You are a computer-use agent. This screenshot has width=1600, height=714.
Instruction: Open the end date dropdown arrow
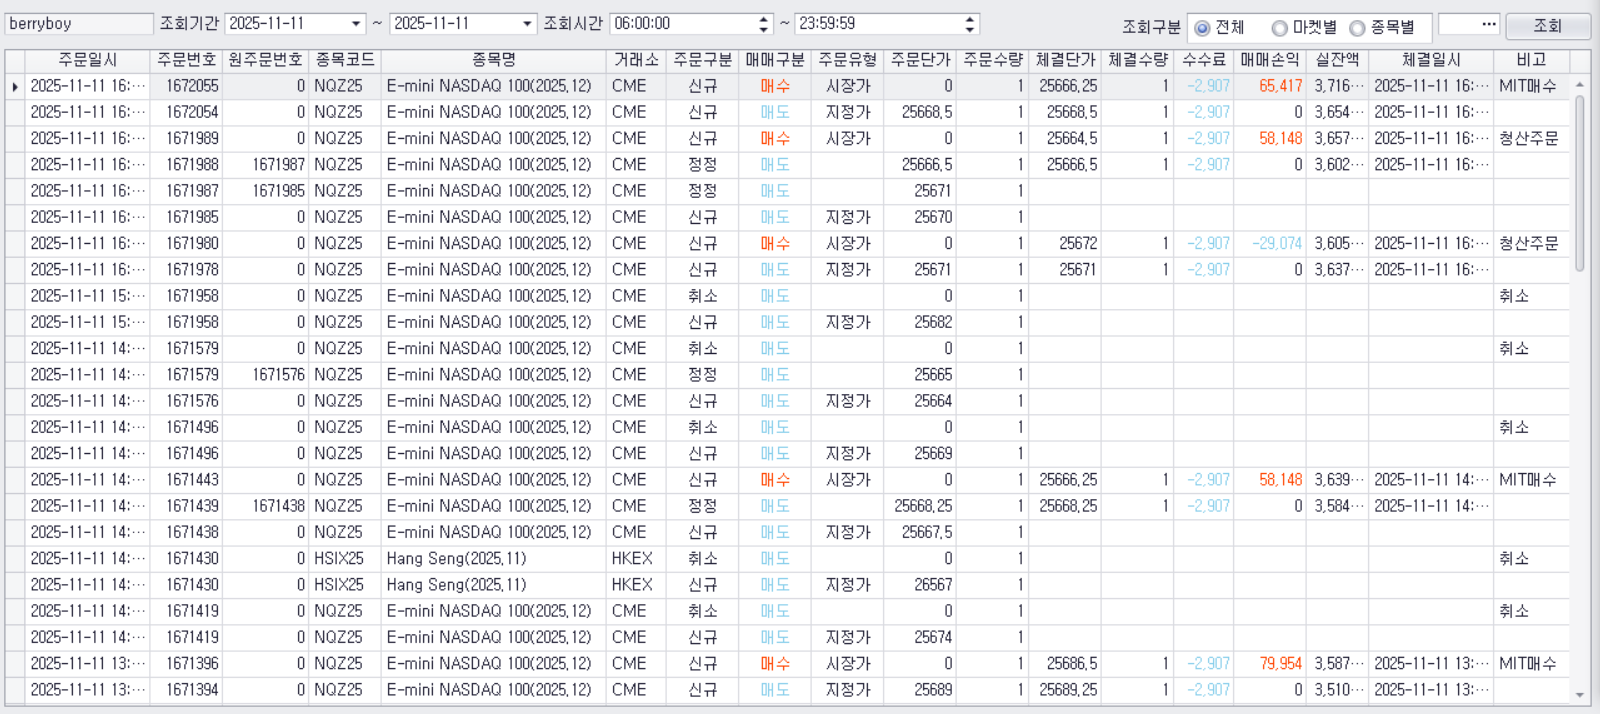528,23
